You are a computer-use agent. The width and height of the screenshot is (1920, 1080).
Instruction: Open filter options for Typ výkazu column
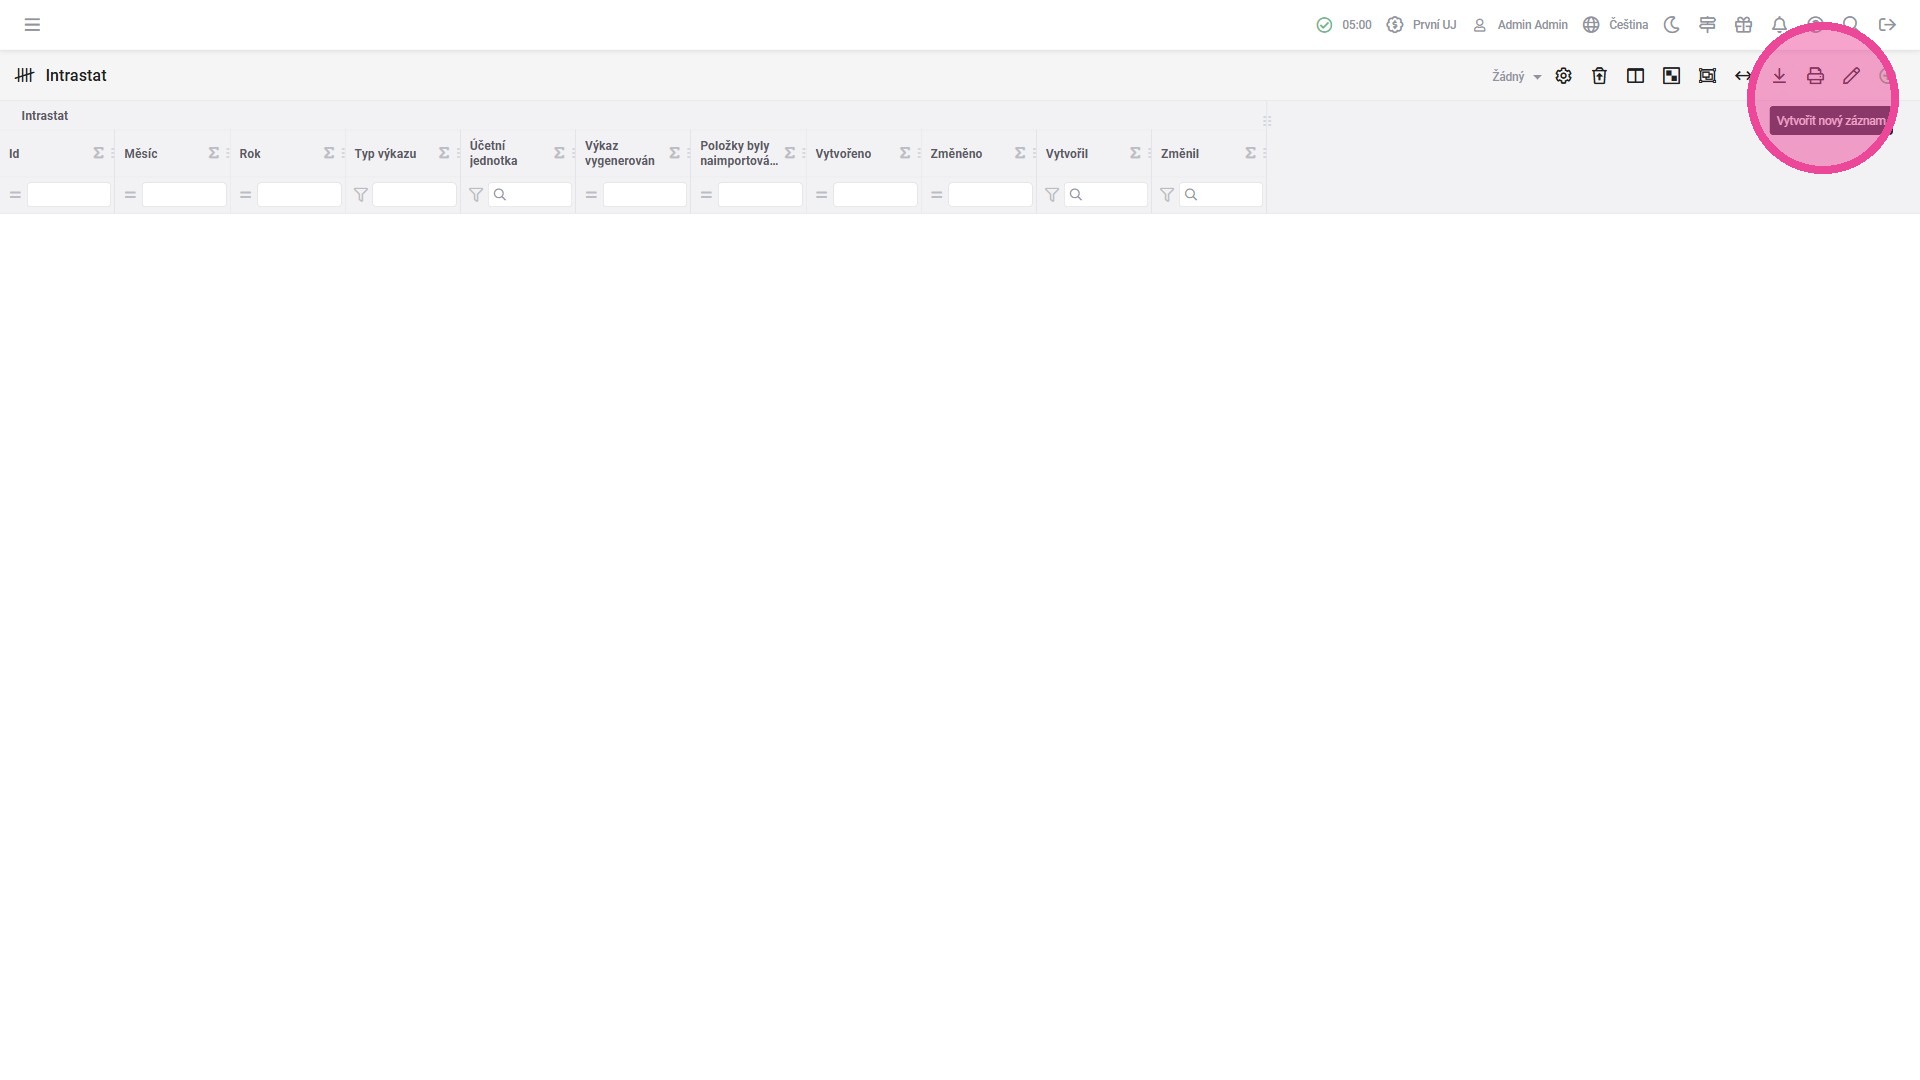tap(361, 195)
